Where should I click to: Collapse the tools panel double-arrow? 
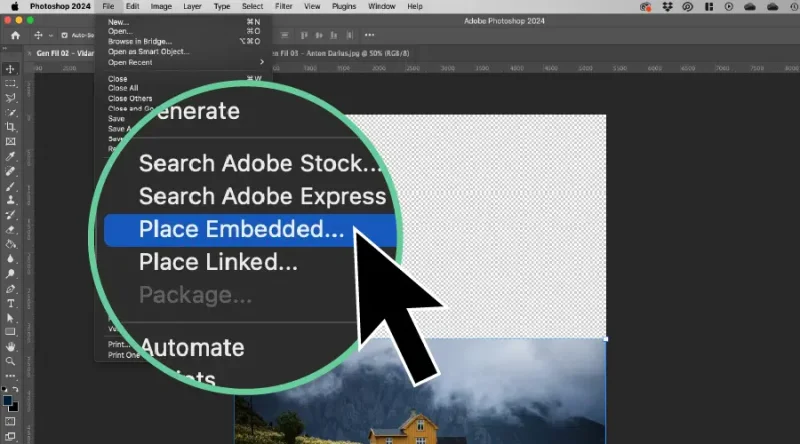[5, 49]
